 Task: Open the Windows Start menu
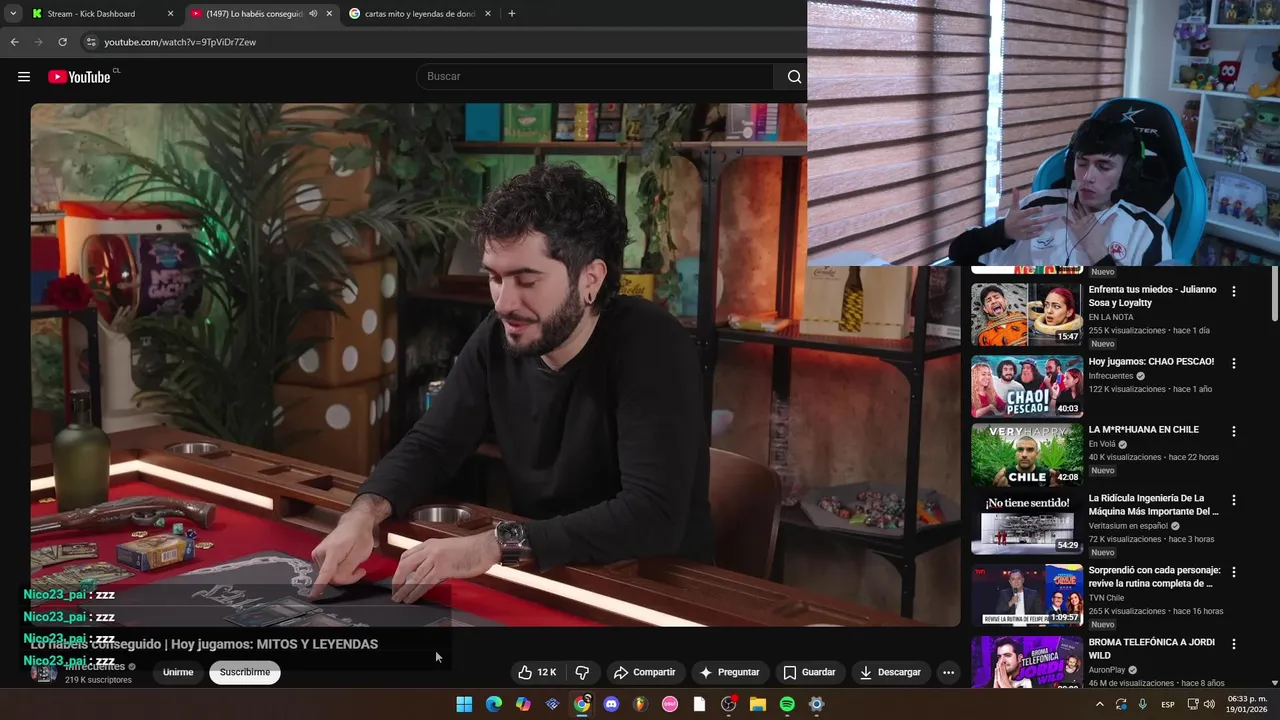pos(464,704)
